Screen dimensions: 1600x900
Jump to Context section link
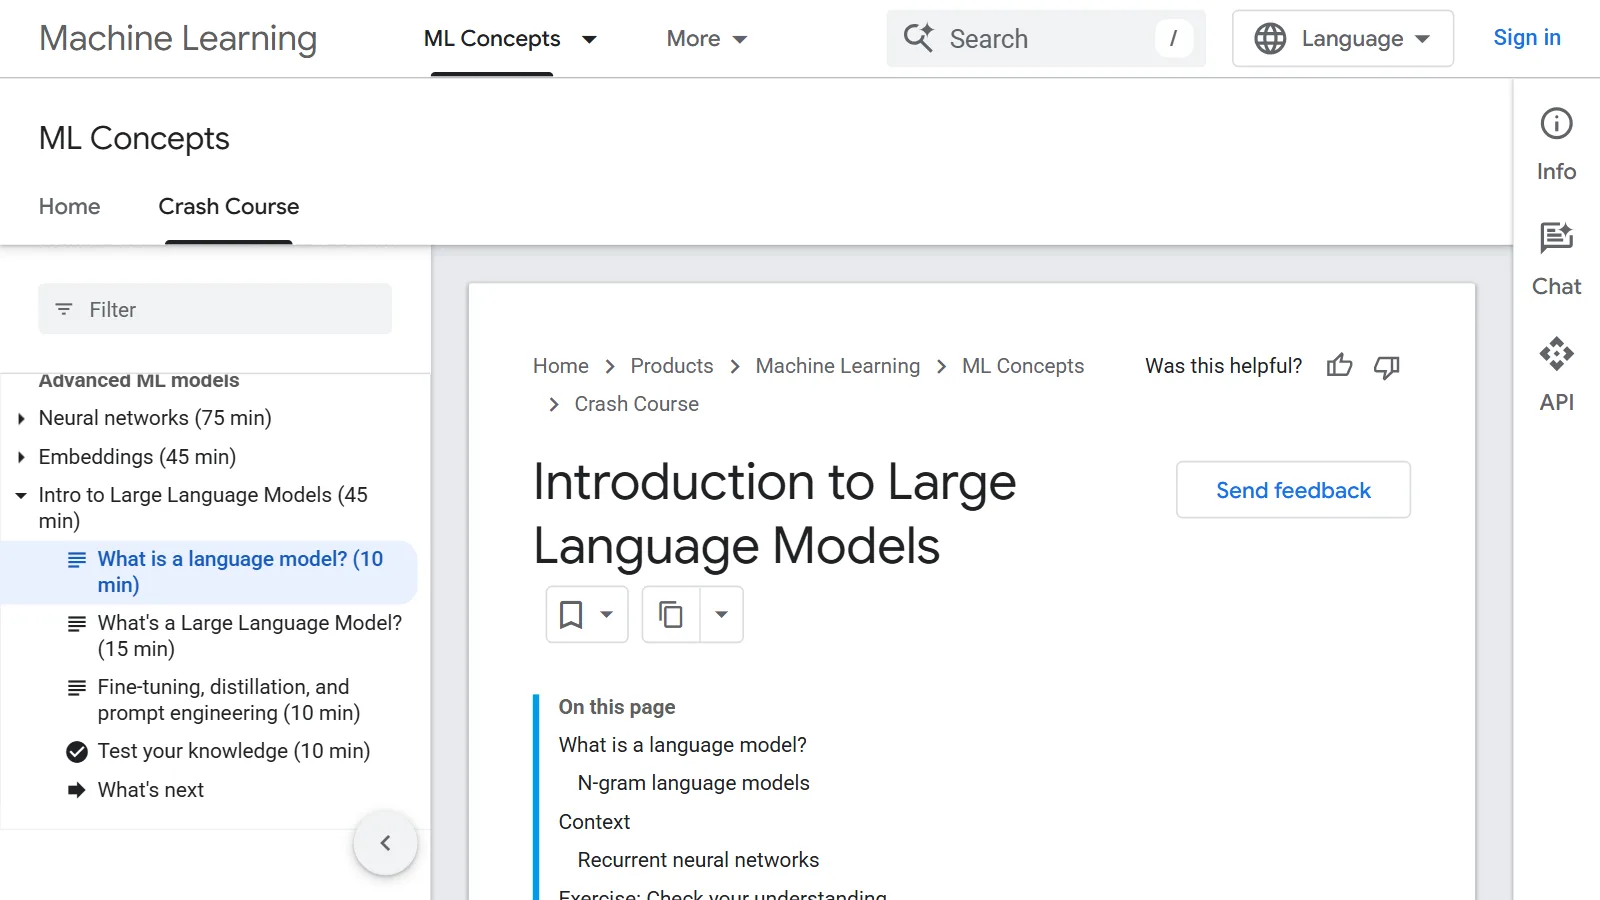tap(594, 822)
